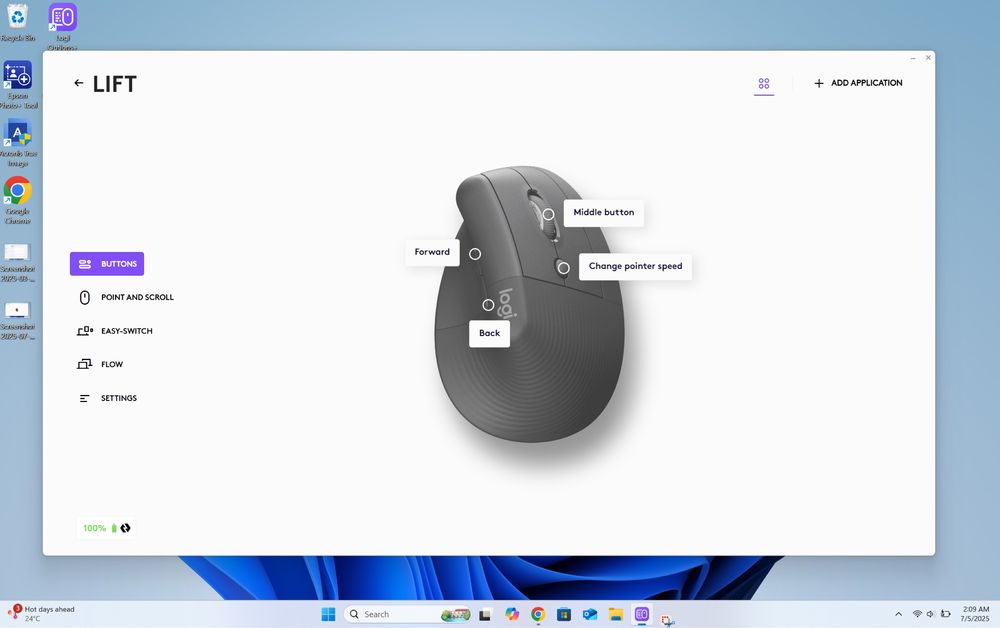Click the Back button label
This screenshot has width=1000, height=628.
click(489, 333)
